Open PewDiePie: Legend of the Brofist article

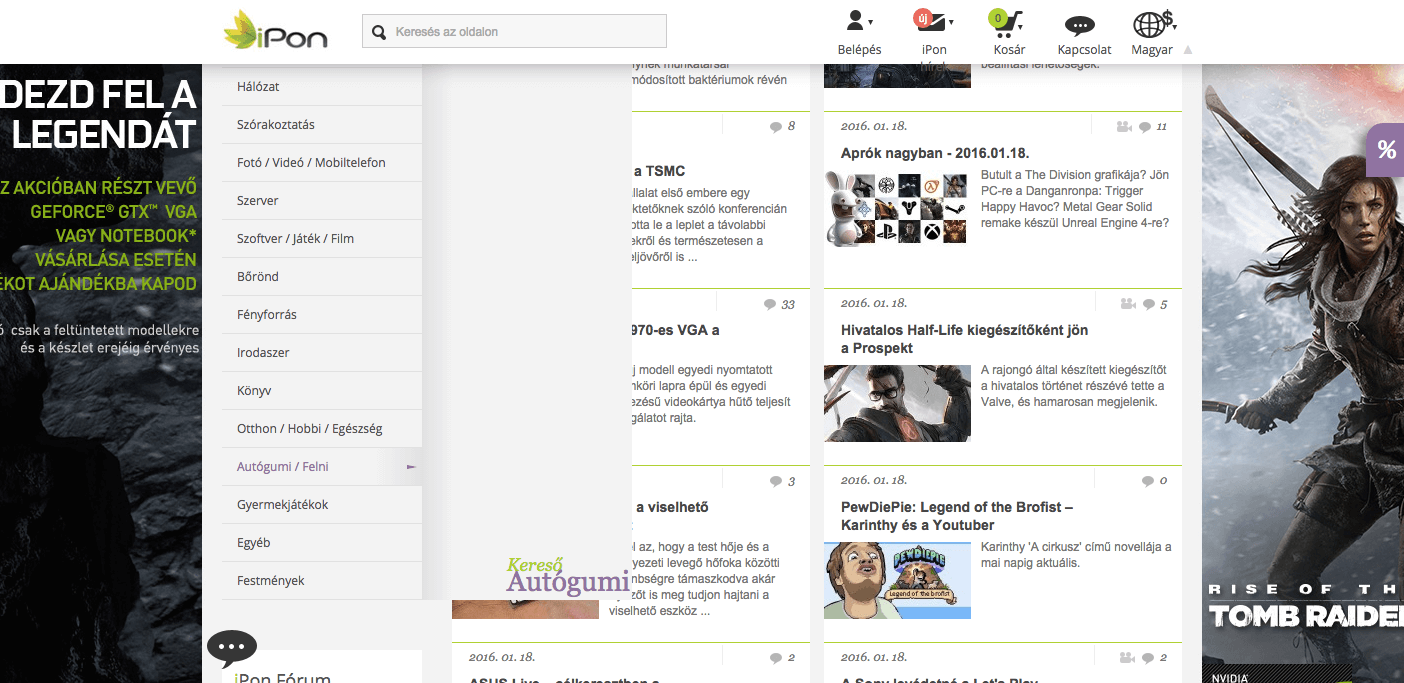[957, 516]
